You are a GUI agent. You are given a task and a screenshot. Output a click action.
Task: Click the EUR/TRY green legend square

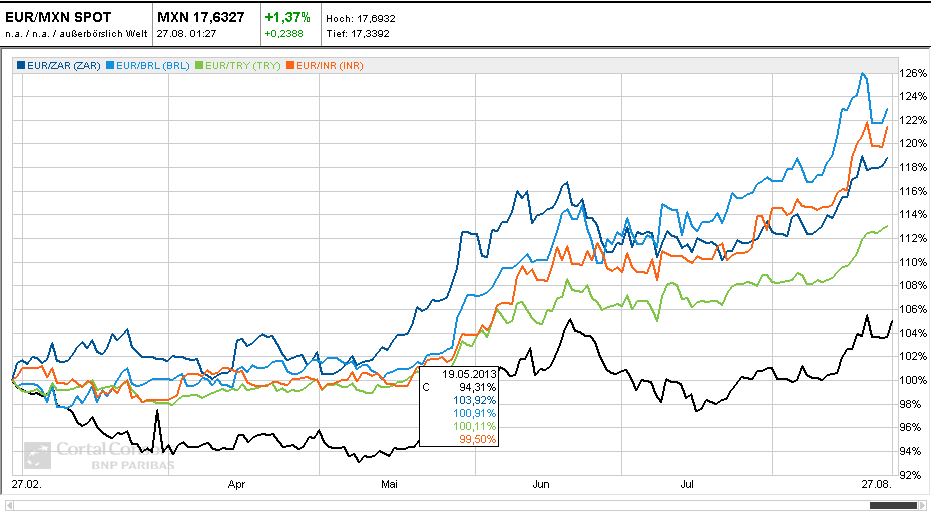click(x=199, y=65)
